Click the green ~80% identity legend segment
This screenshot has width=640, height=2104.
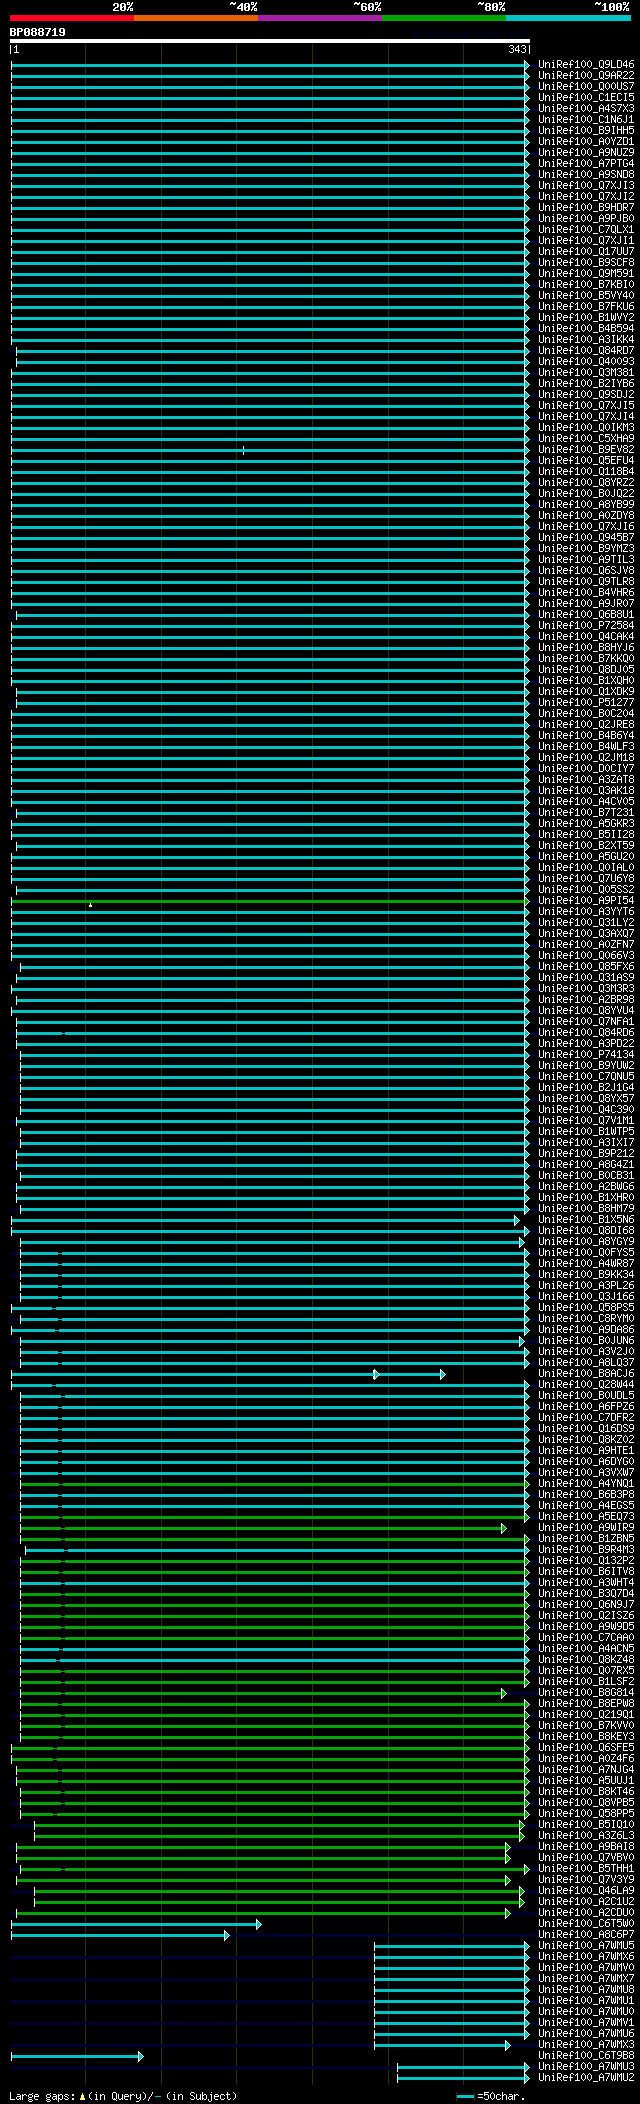point(444,18)
